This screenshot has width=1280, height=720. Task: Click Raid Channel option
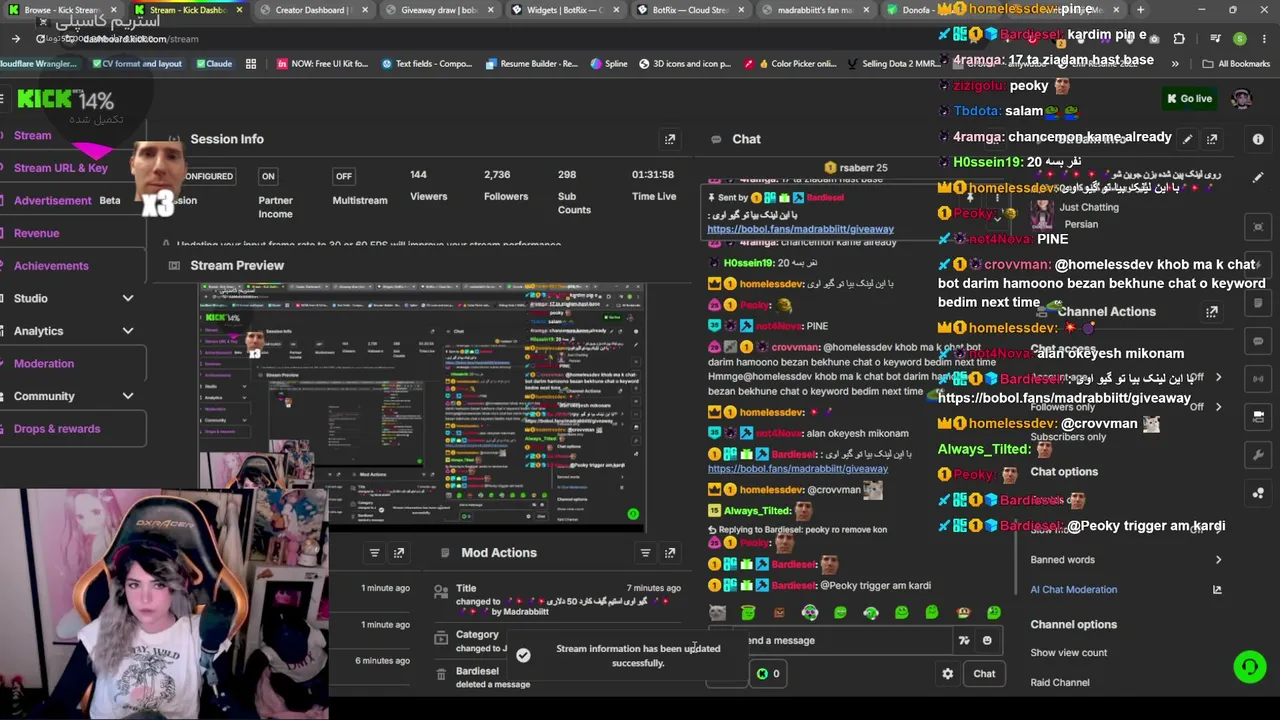pos(1060,683)
